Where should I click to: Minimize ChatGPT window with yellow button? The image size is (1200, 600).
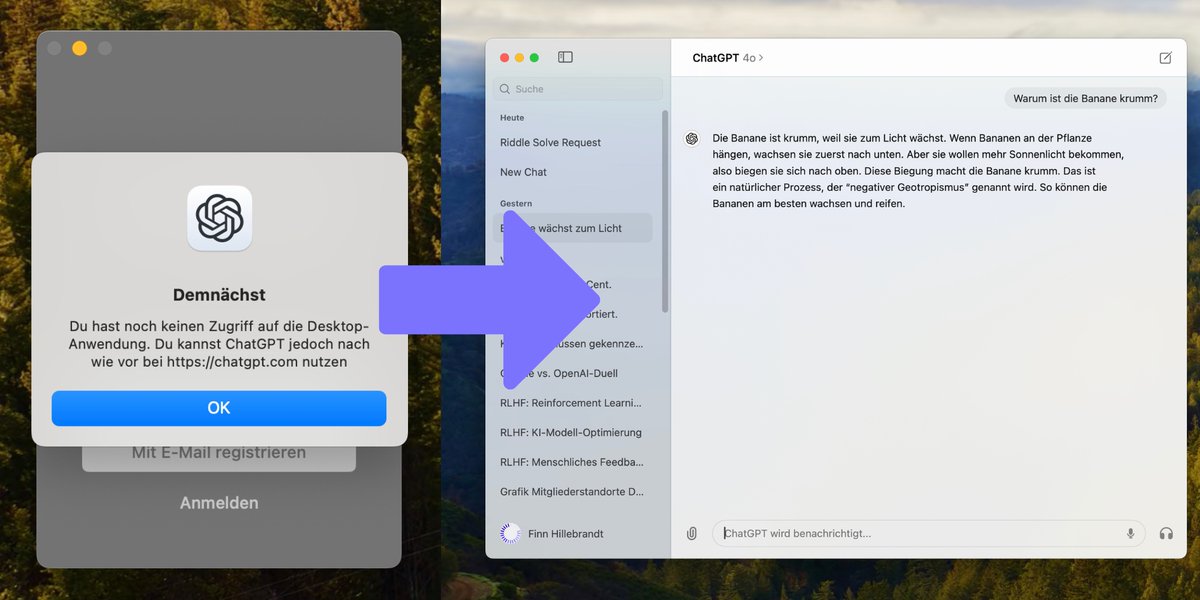[519, 58]
